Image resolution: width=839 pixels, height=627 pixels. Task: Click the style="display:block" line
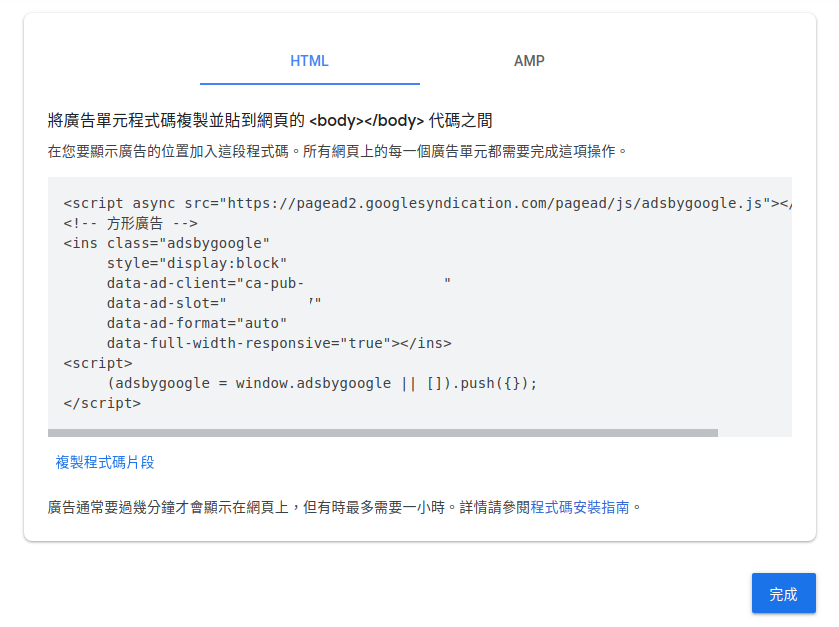[197, 263]
